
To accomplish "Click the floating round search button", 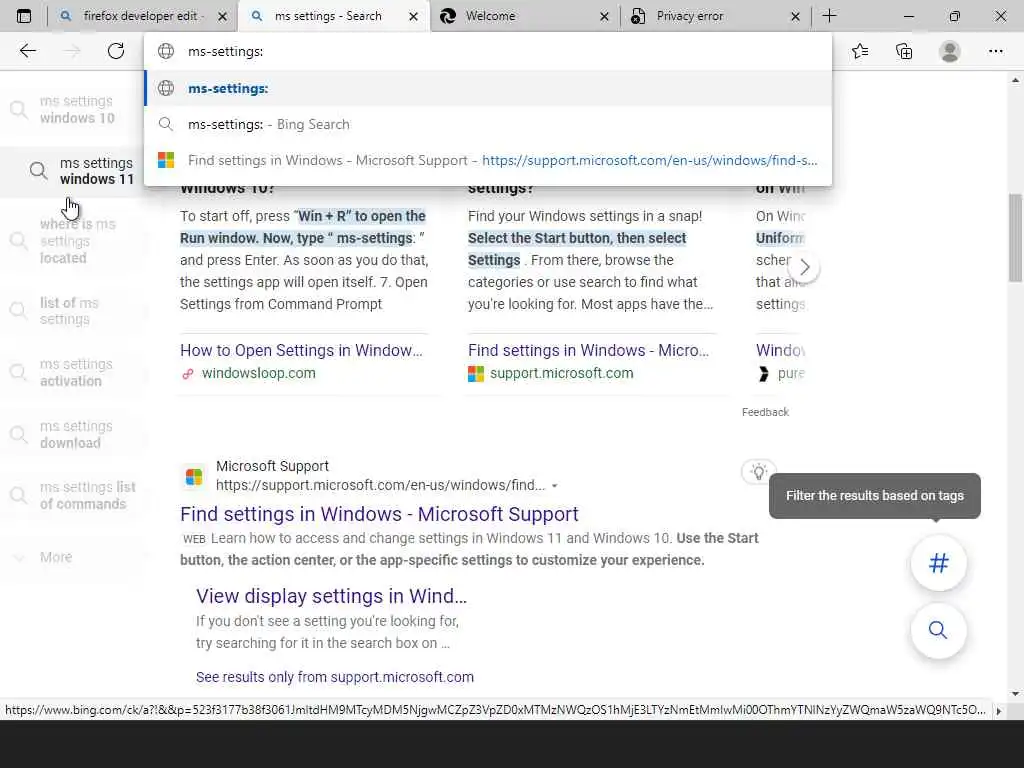I will tap(938, 630).
